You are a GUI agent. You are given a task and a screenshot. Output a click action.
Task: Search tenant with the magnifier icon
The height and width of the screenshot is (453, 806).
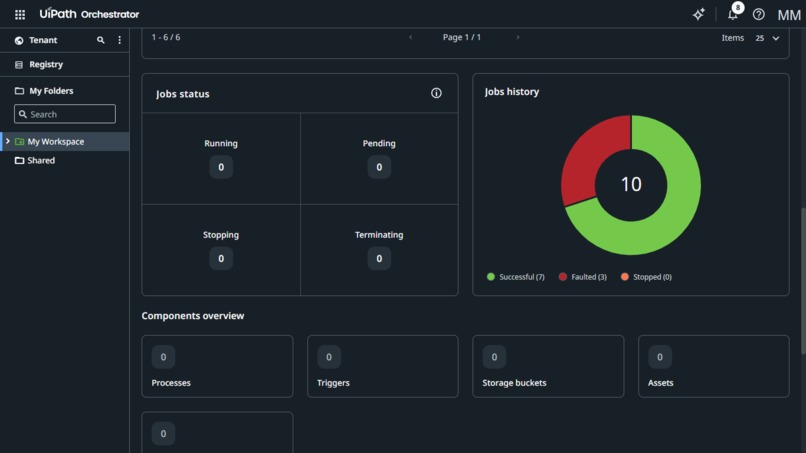(x=101, y=40)
